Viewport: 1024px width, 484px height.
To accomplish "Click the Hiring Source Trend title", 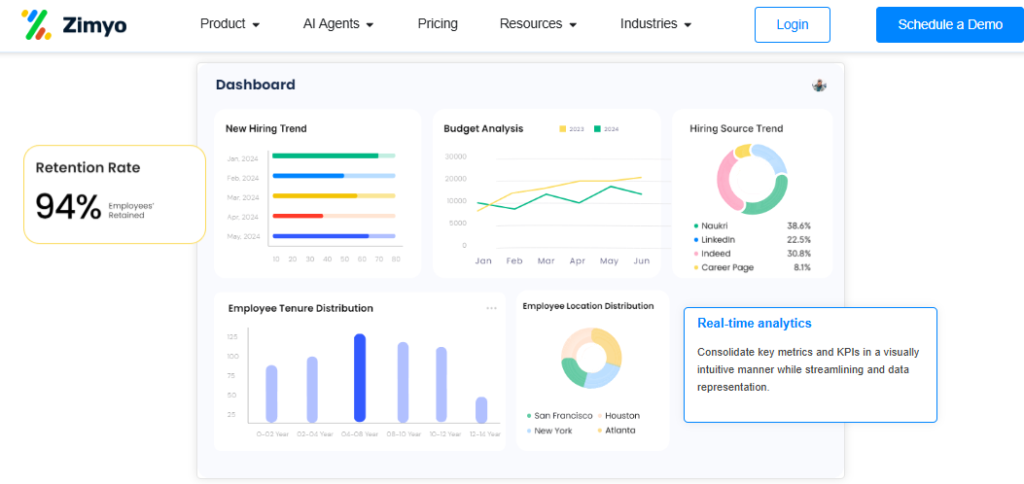I will pyautogui.click(x=736, y=129).
